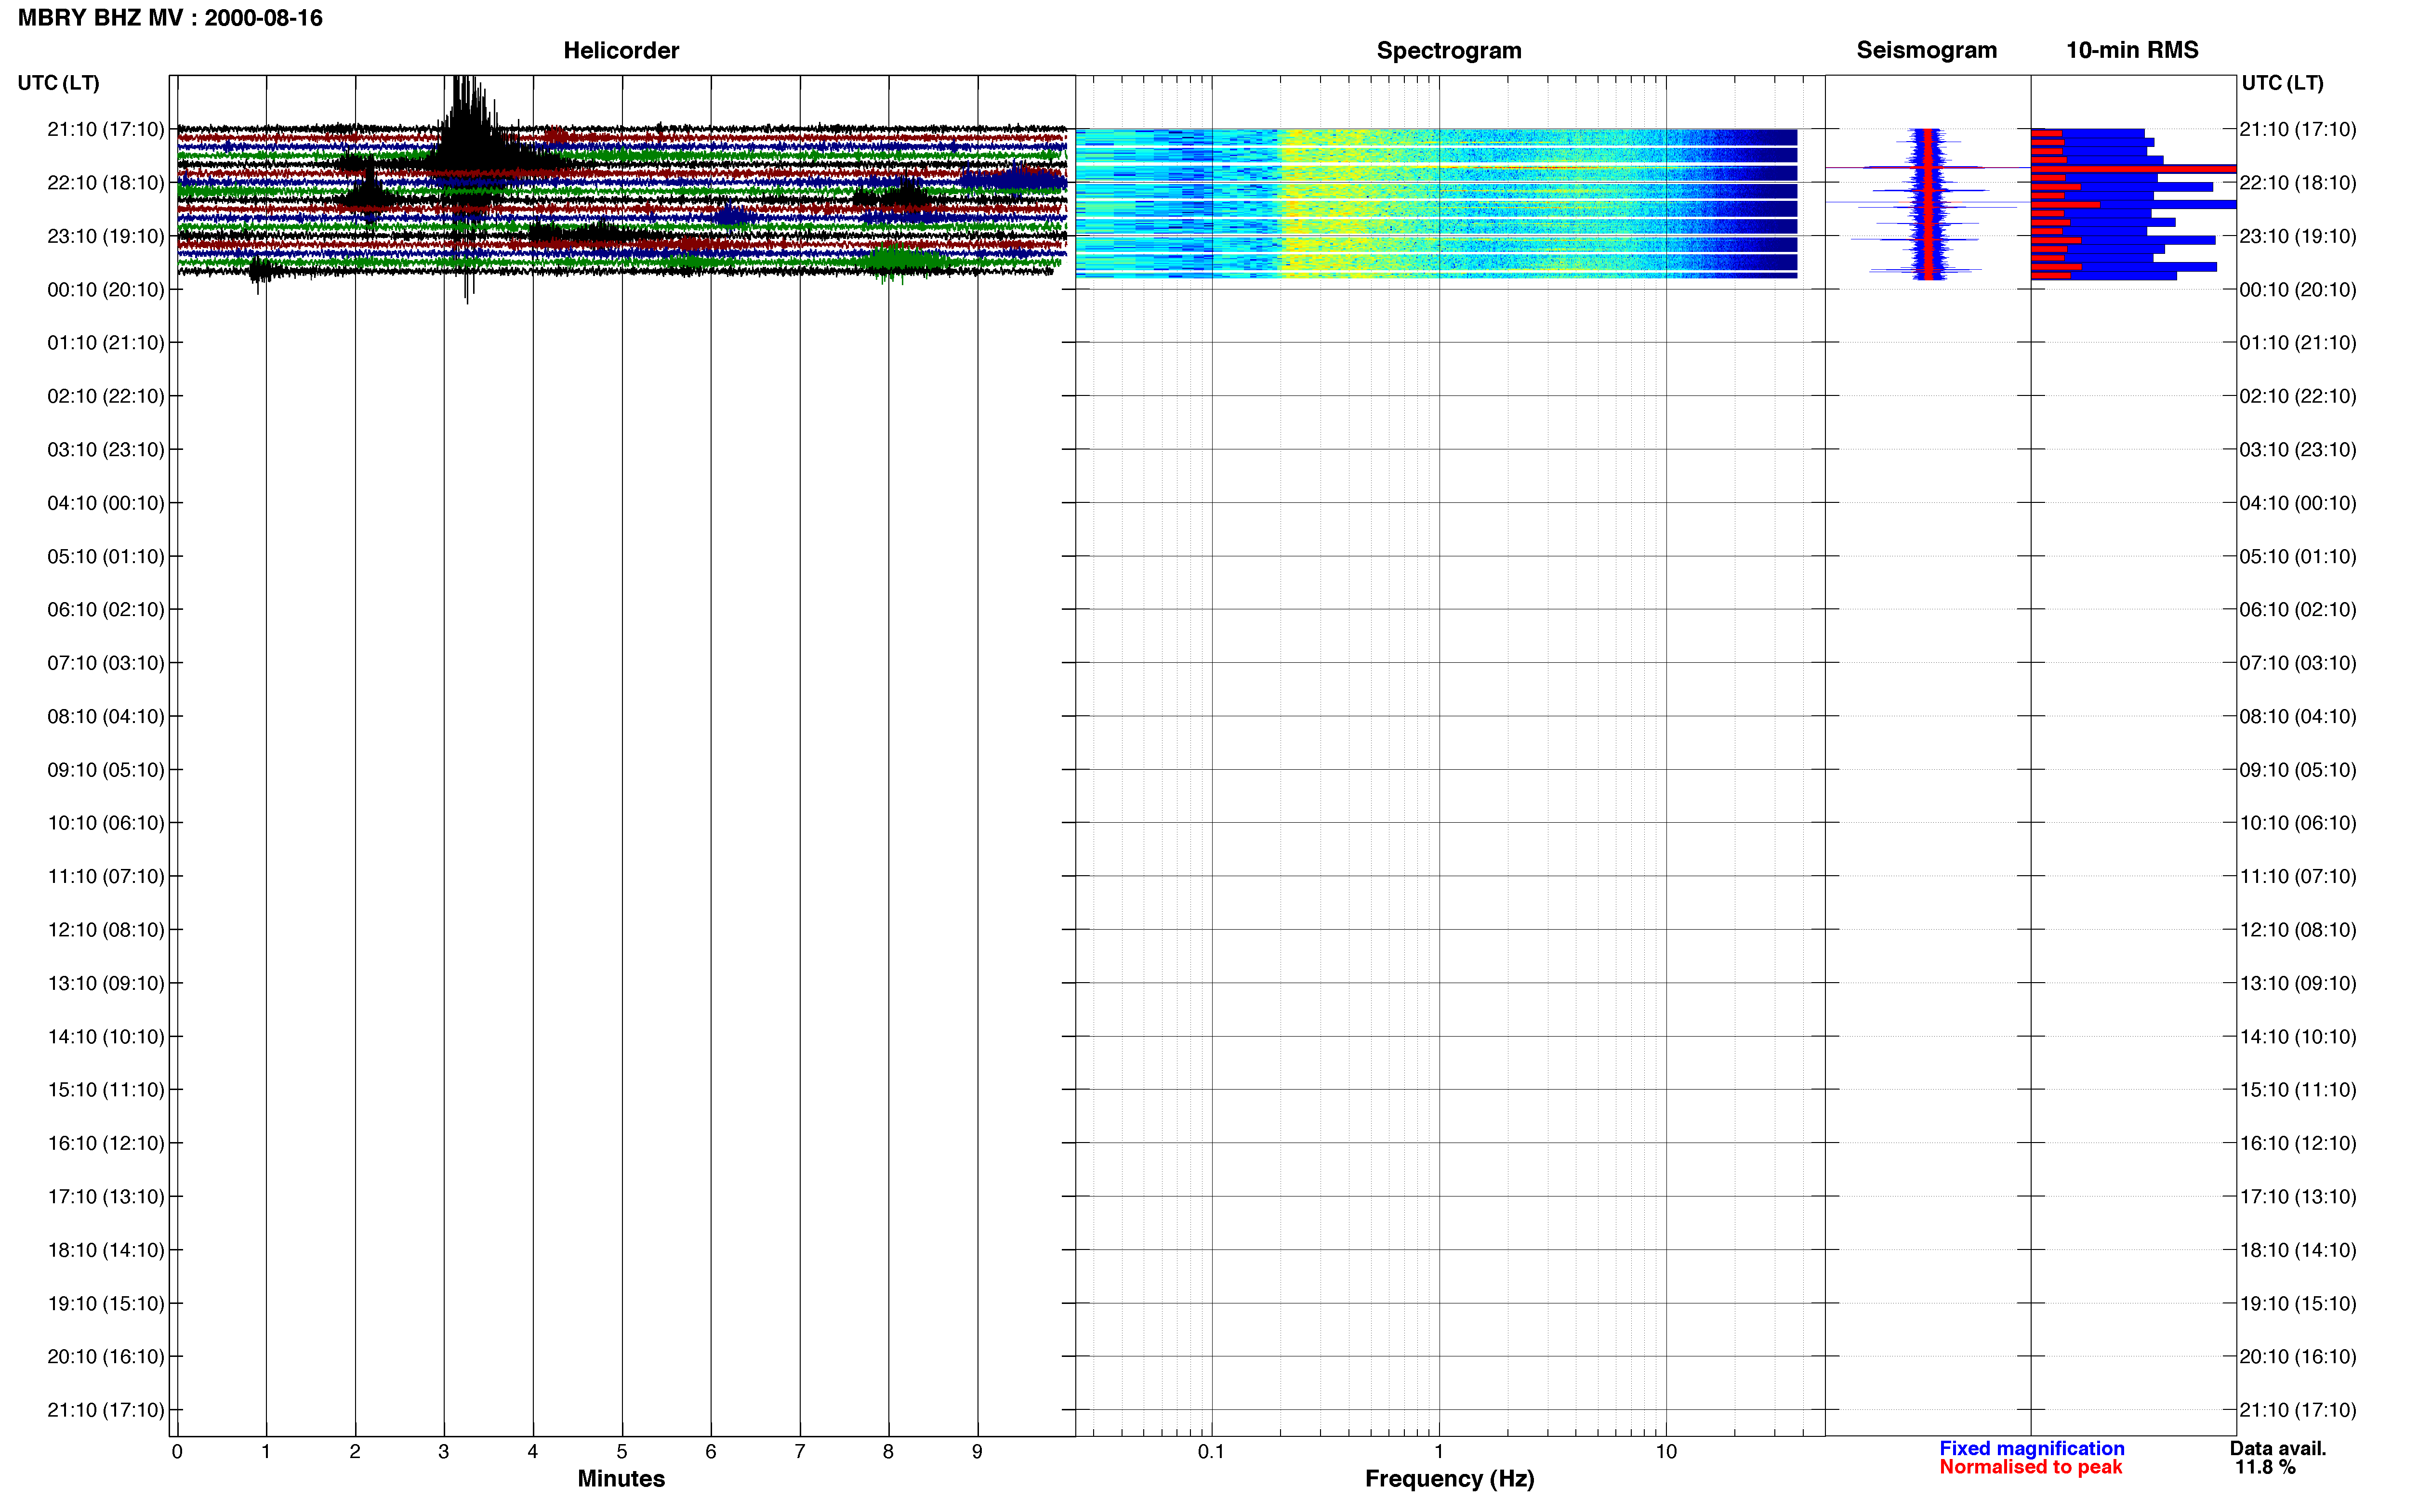Click right-axis time label 10:10 (06:10)
Screen dimensions: 2418x1512
2298,823
